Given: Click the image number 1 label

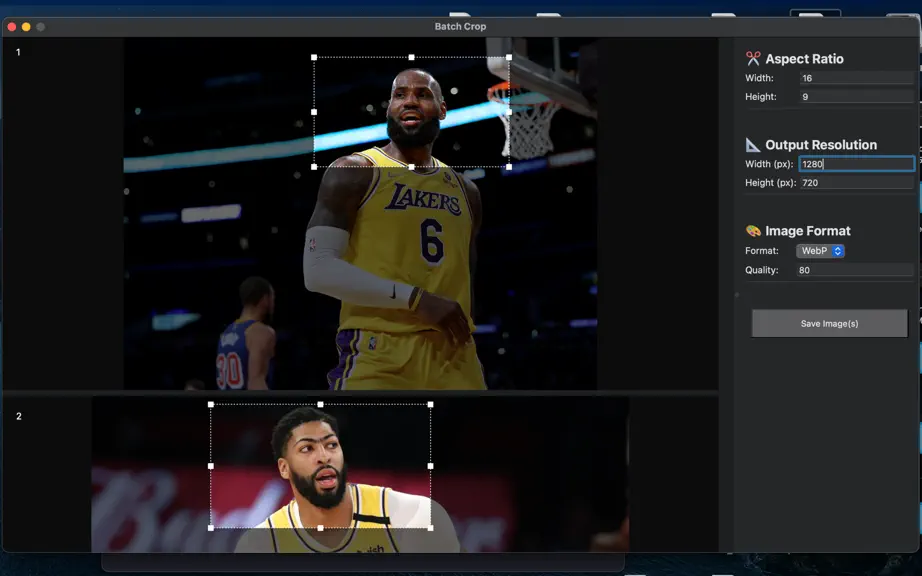Looking at the screenshot, I should click(18, 52).
